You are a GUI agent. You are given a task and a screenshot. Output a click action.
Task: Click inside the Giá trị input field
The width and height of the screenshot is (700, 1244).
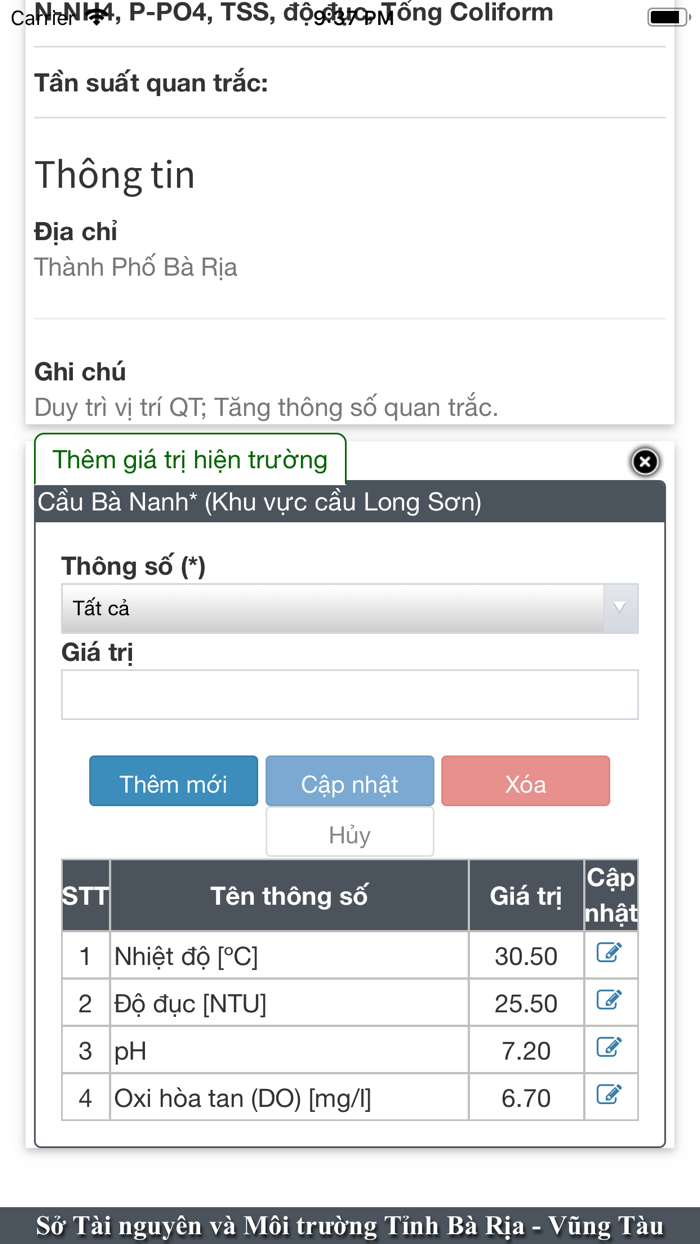pyautogui.click(x=350, y=693)
